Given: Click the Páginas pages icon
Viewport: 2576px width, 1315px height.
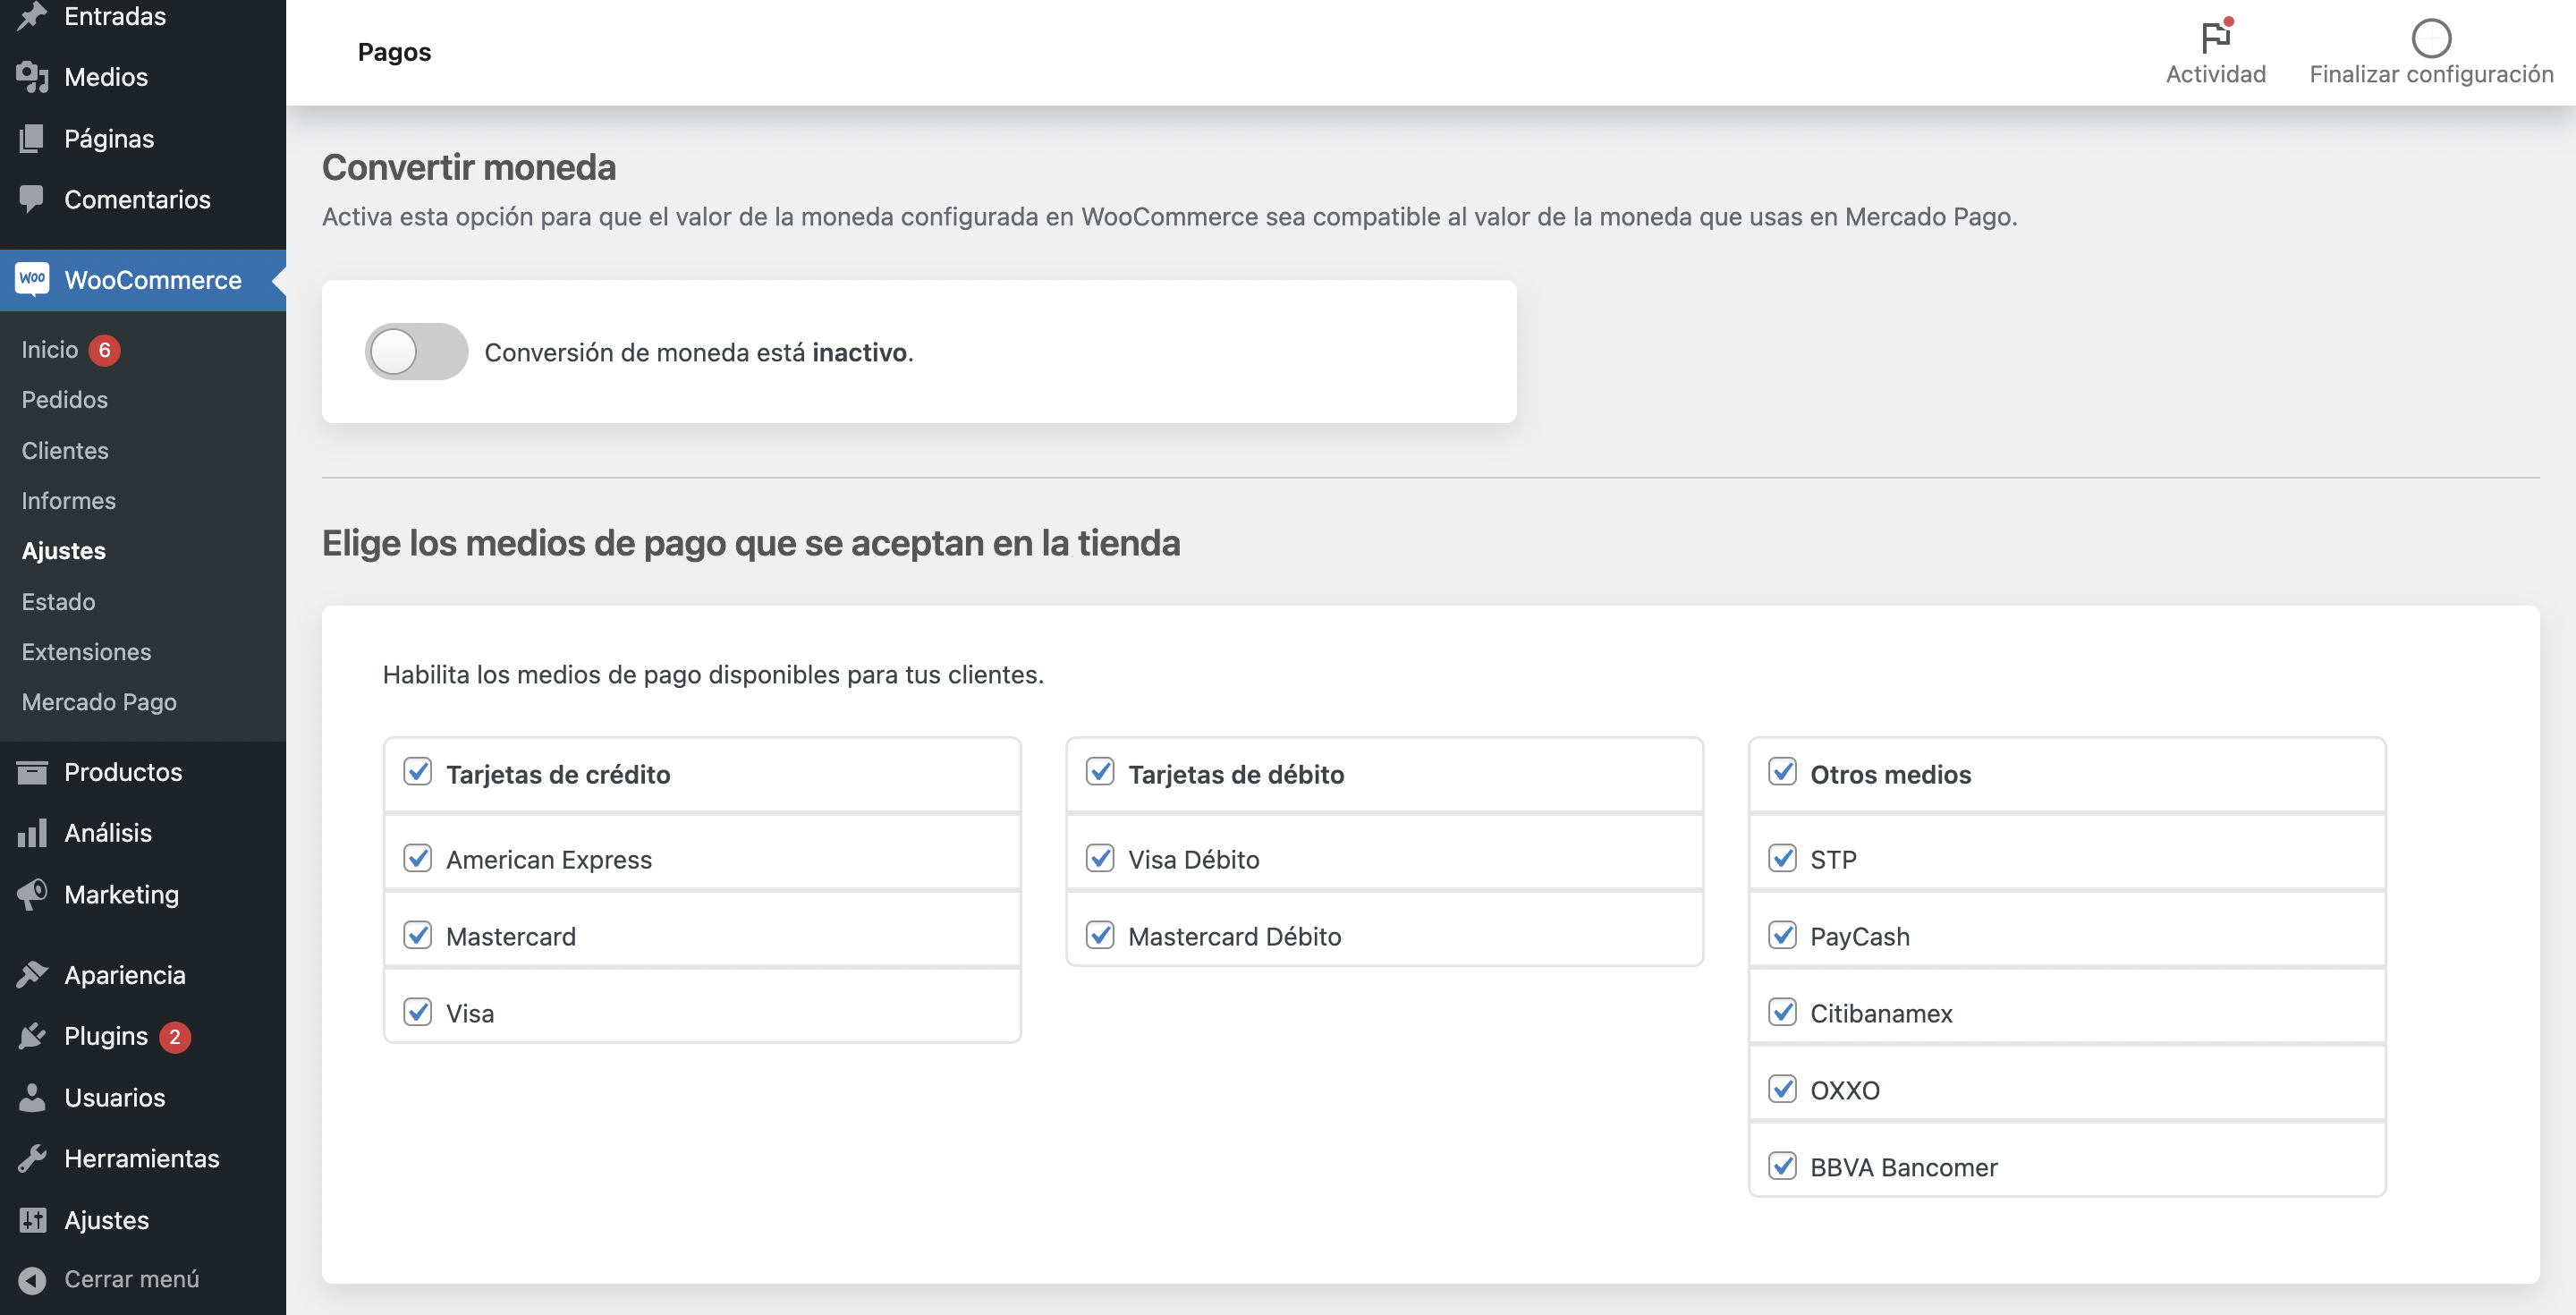Looking at the screenshot, I should (32, 138).
